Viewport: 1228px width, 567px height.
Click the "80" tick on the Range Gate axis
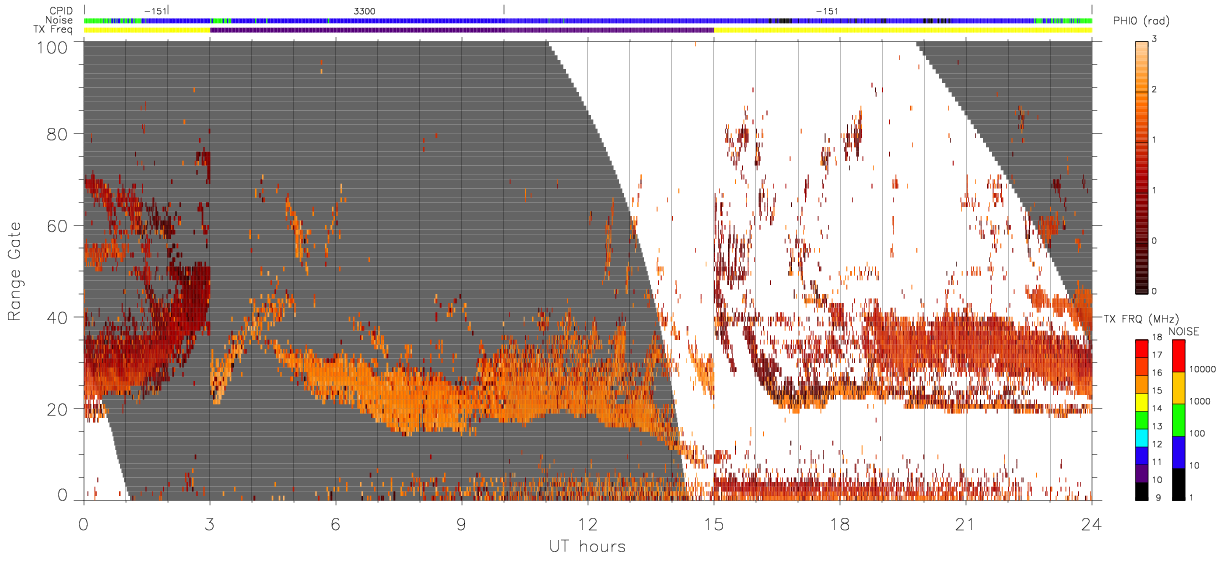point(57,133)
